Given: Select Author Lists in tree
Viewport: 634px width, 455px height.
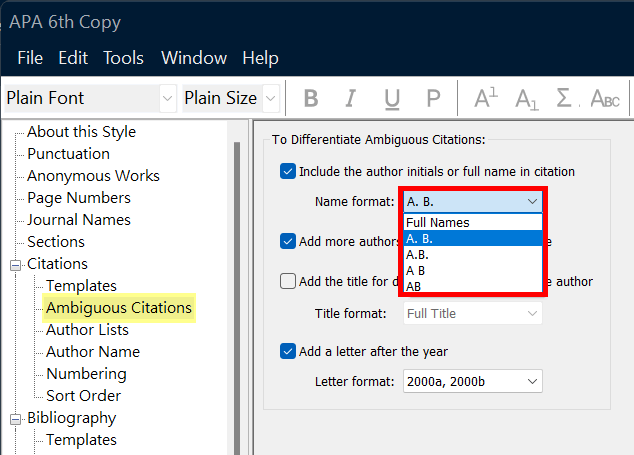Looking at the screenshot, I should tap(87, 330).
